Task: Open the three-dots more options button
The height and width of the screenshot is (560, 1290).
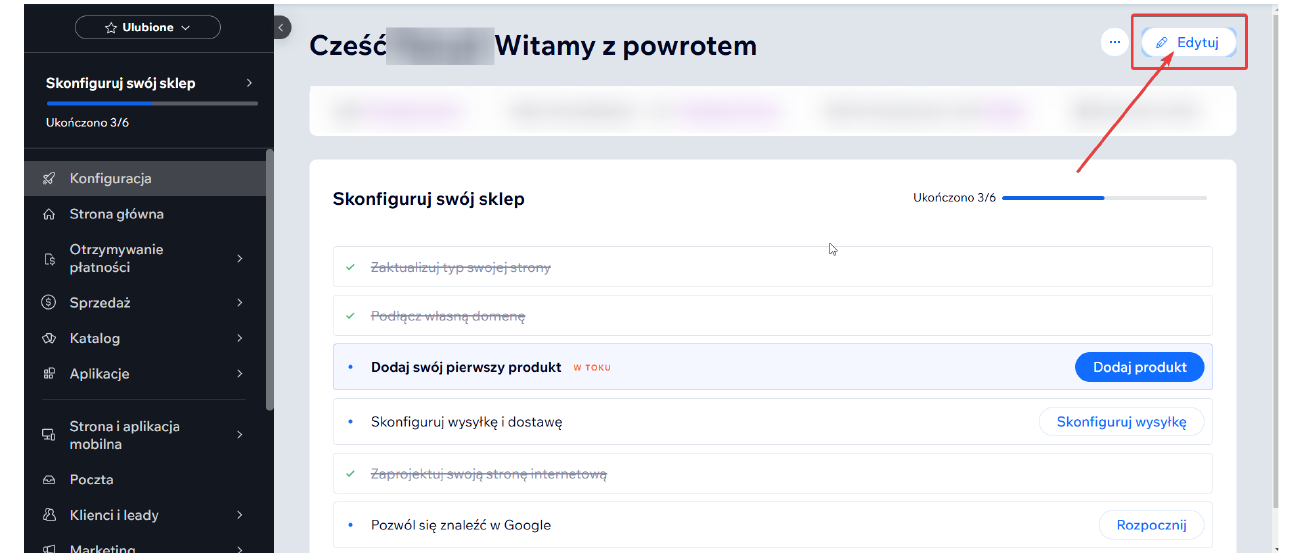Action: [1114, 42]
